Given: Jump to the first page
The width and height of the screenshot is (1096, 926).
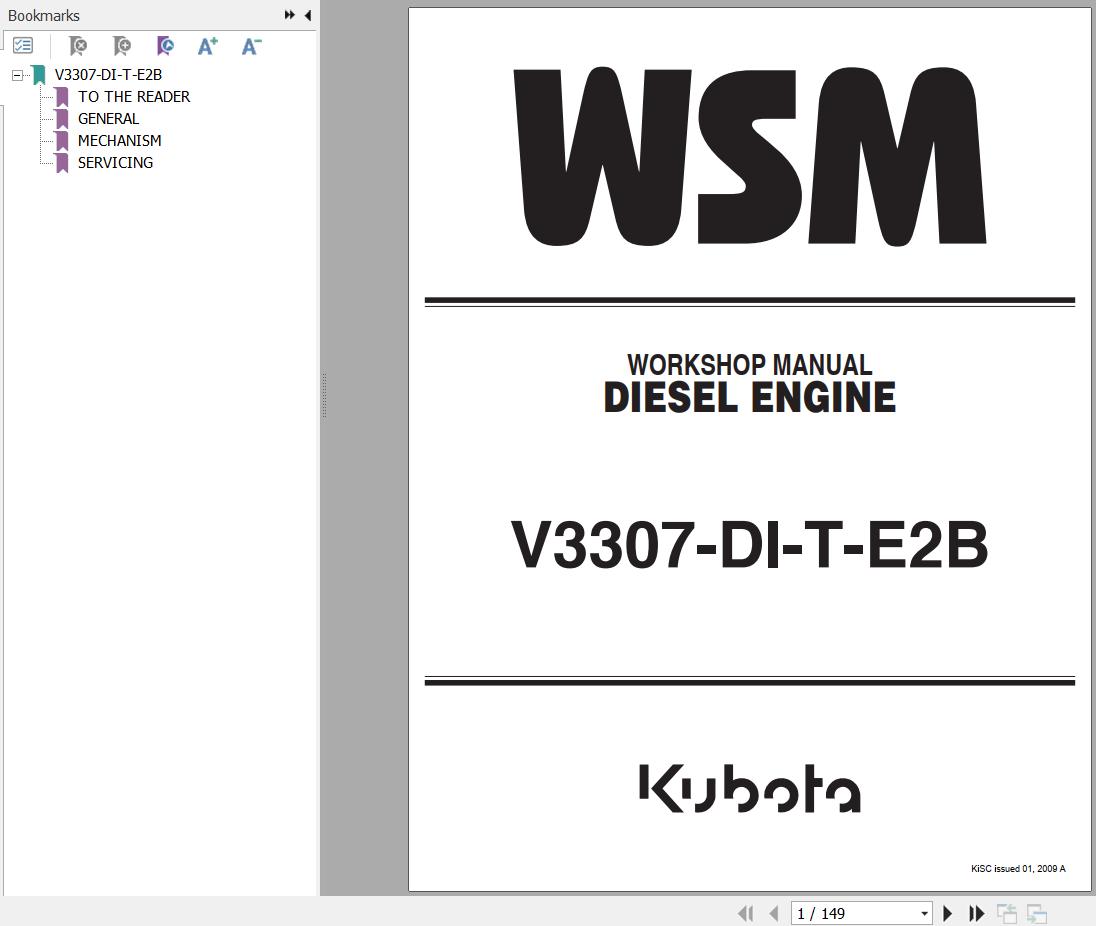Looking at the screenshot, I should pyautogui.click(x=745, y=913).
